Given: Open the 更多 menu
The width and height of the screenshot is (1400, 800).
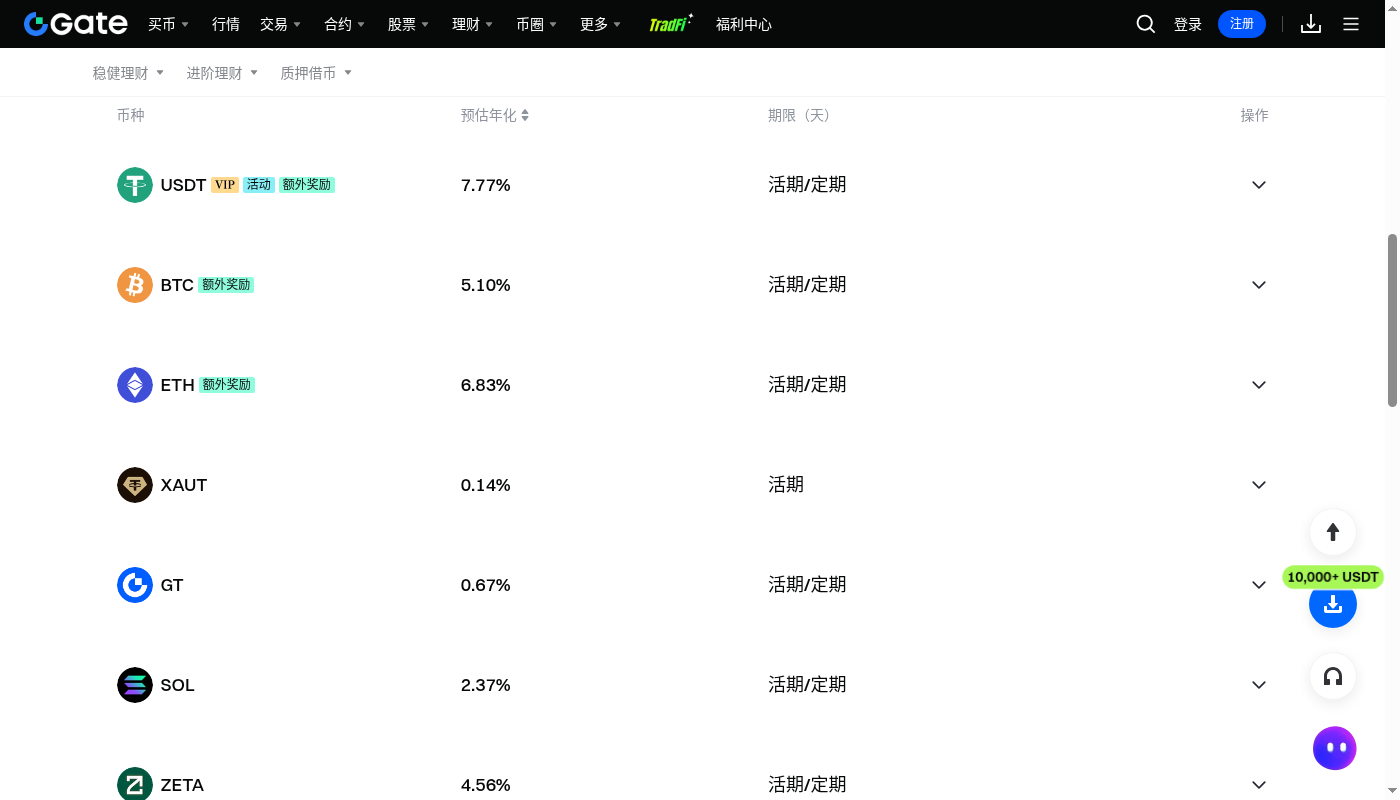Looking at the screenshot, I should point(600,24).
